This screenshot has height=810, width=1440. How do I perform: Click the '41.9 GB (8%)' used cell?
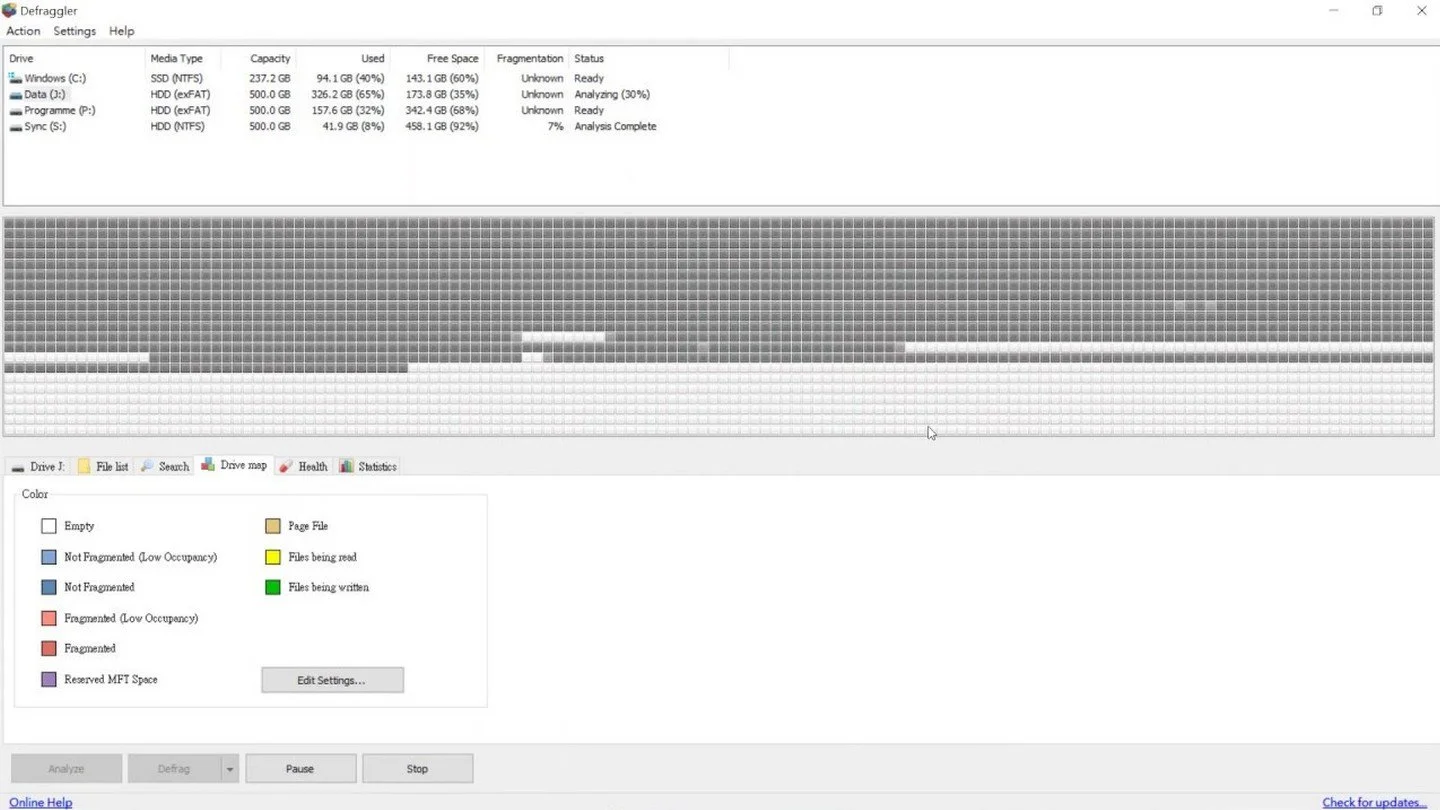[353, 126]
